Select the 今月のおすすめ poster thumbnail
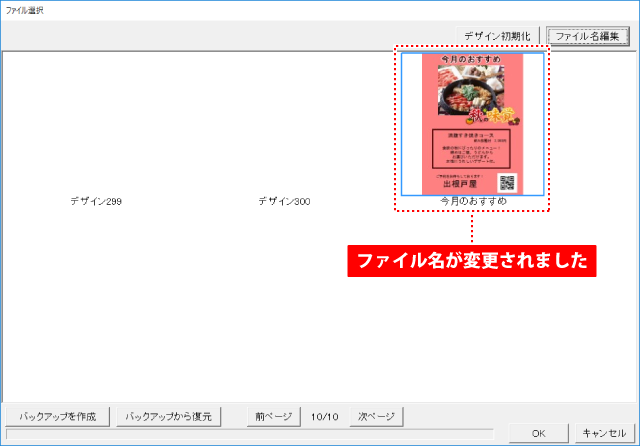This screenshot has width=640, height=446. pyautogui.click(x=473, y=123)
